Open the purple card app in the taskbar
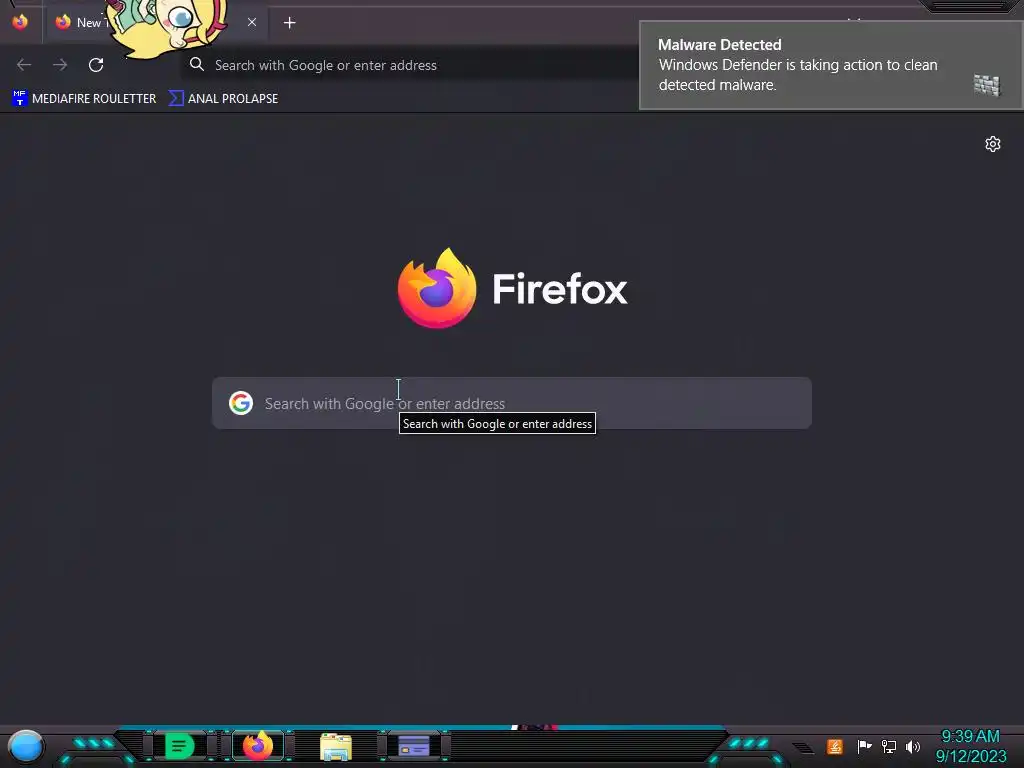This screenshot has height=768, width=1024. pyautogui.click(x=414, y=746)
